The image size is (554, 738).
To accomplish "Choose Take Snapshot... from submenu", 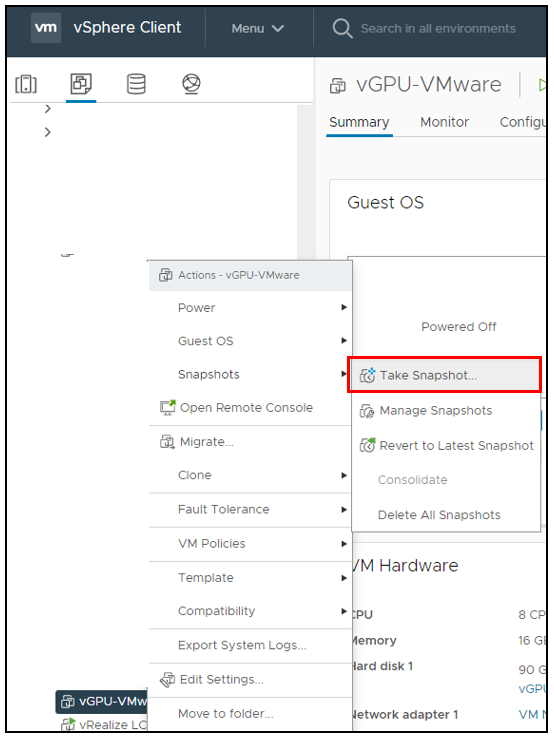I will coord(444,375).
